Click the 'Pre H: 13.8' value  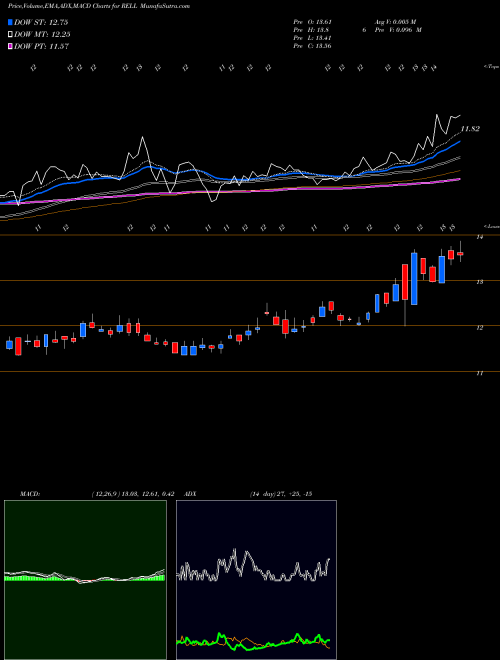(311, 30)
